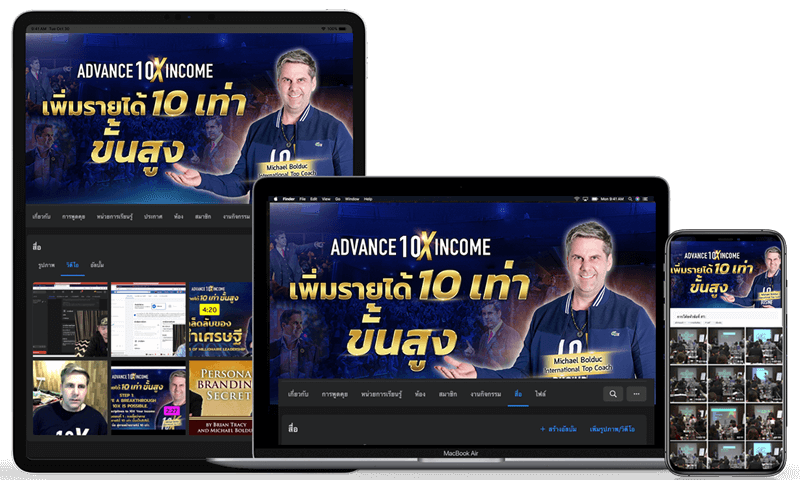Open View menu on the laptop
Image resolution: width=800 pixels, height=480 pixels.
click(x=326, y=199)
